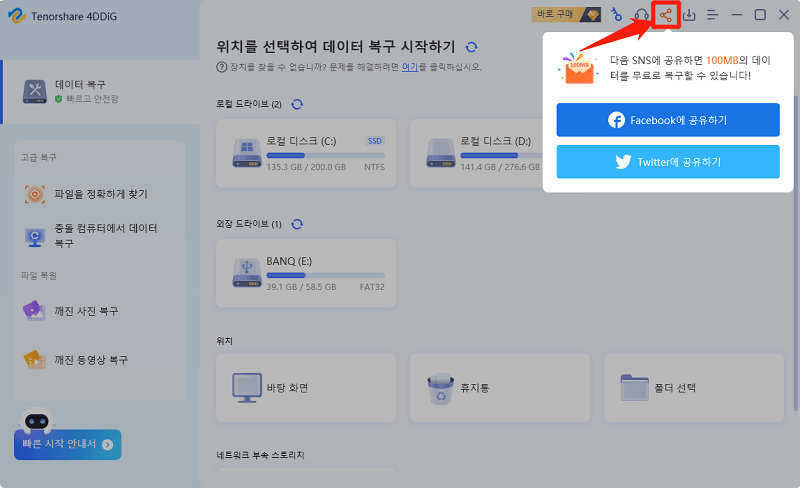
Task: Open 데이터 복구 sidebar section
Action: 101,92
